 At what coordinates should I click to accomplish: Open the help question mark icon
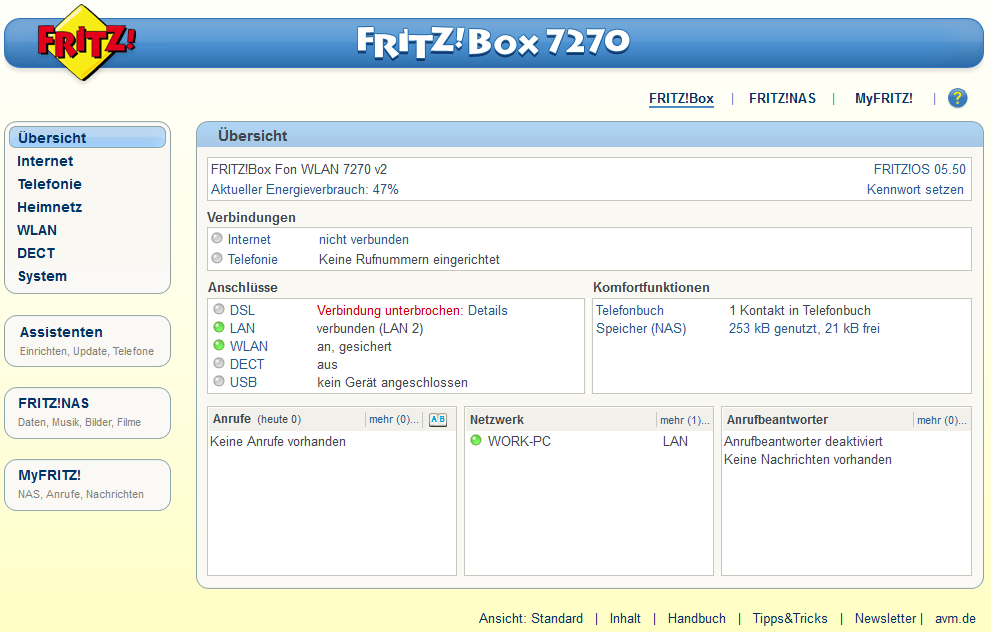click(x=958, y=98)
